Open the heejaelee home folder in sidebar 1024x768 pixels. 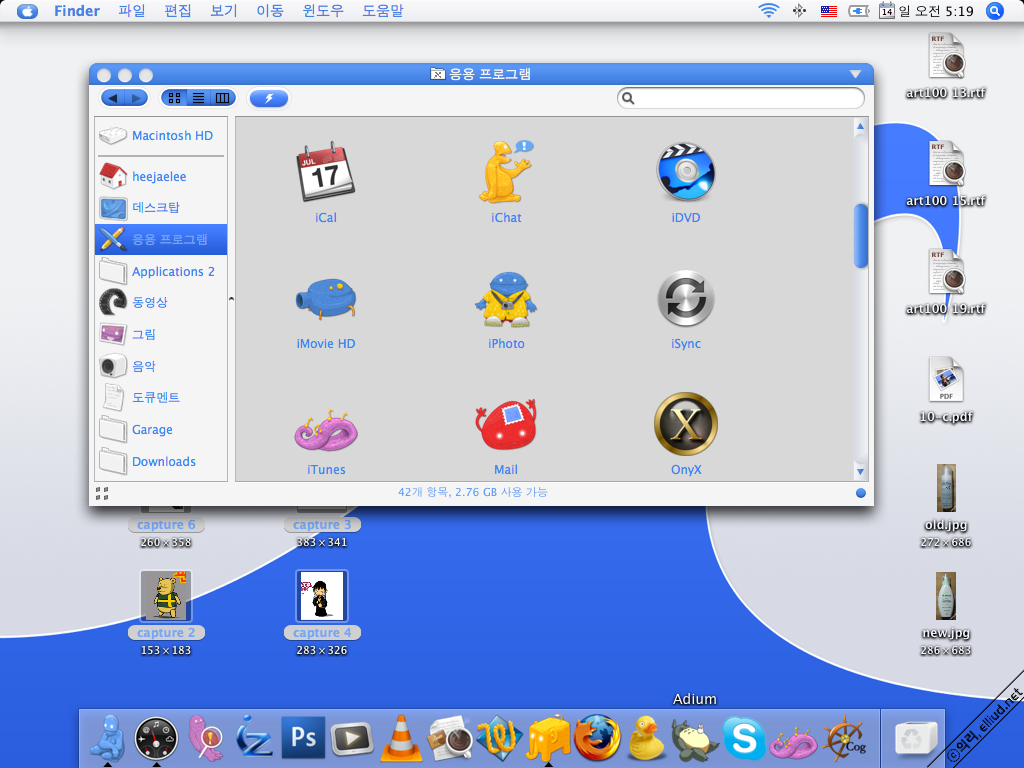click(161, 176)
